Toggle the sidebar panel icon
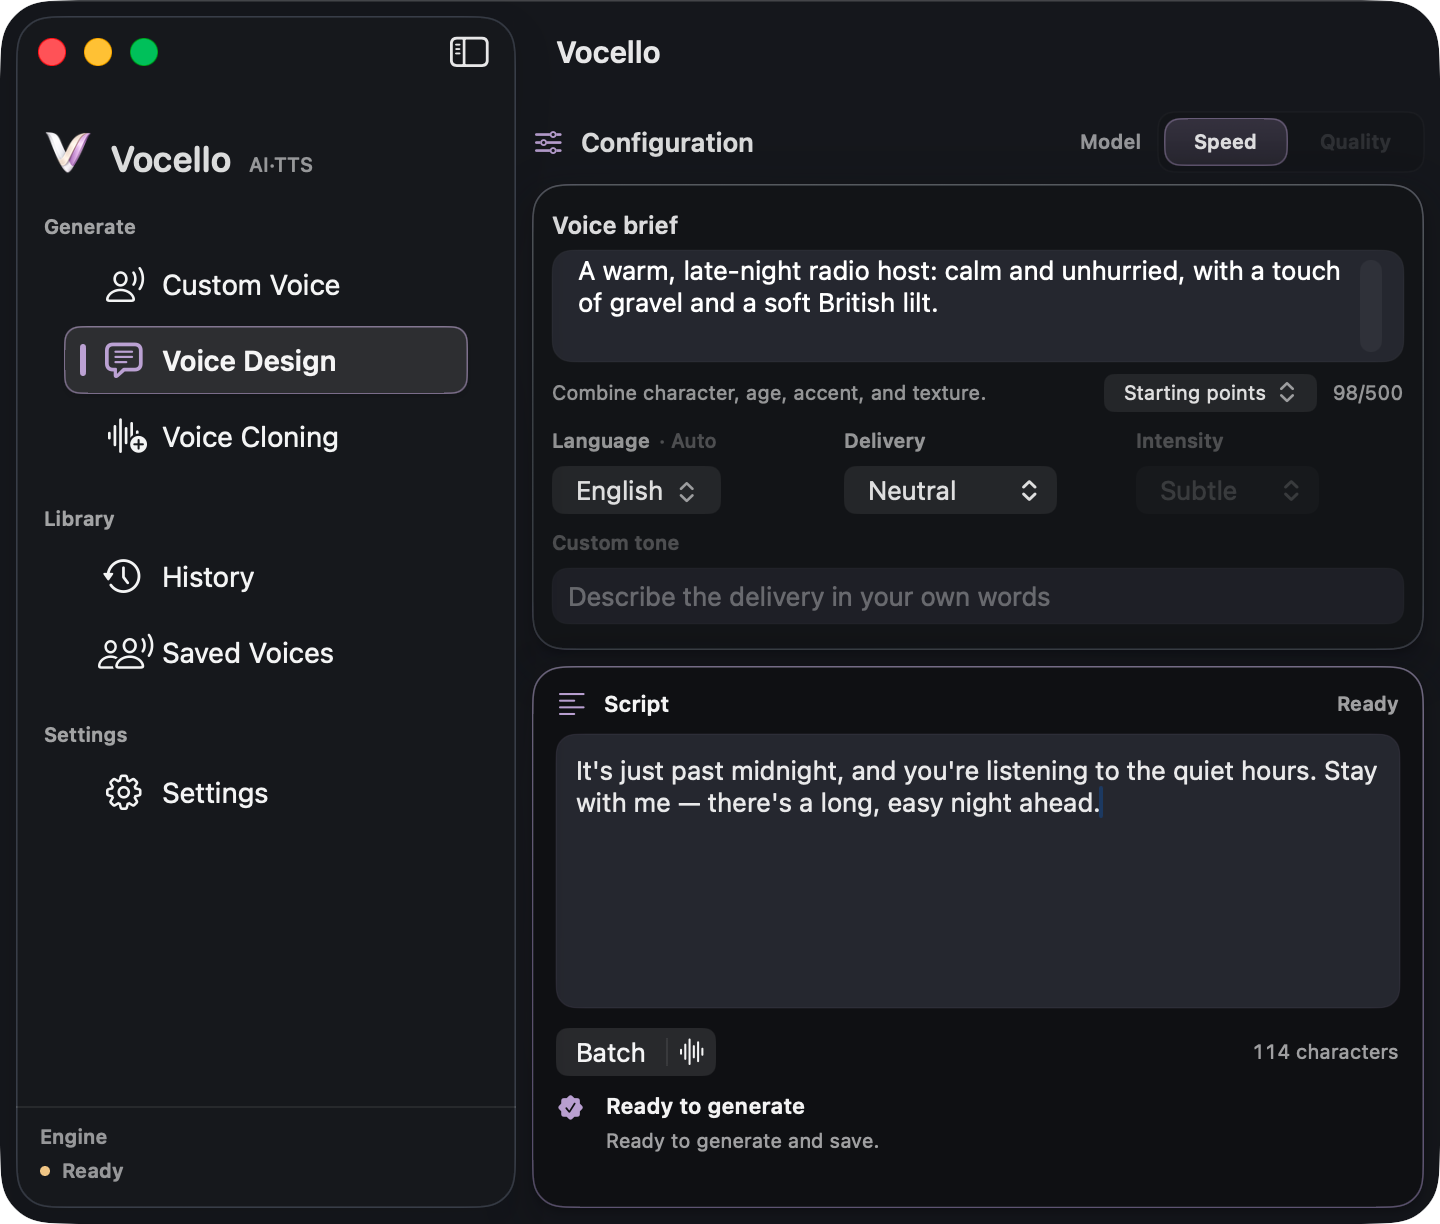The height and width of the screenshot is (1224, 1440). tap(469, 52)
